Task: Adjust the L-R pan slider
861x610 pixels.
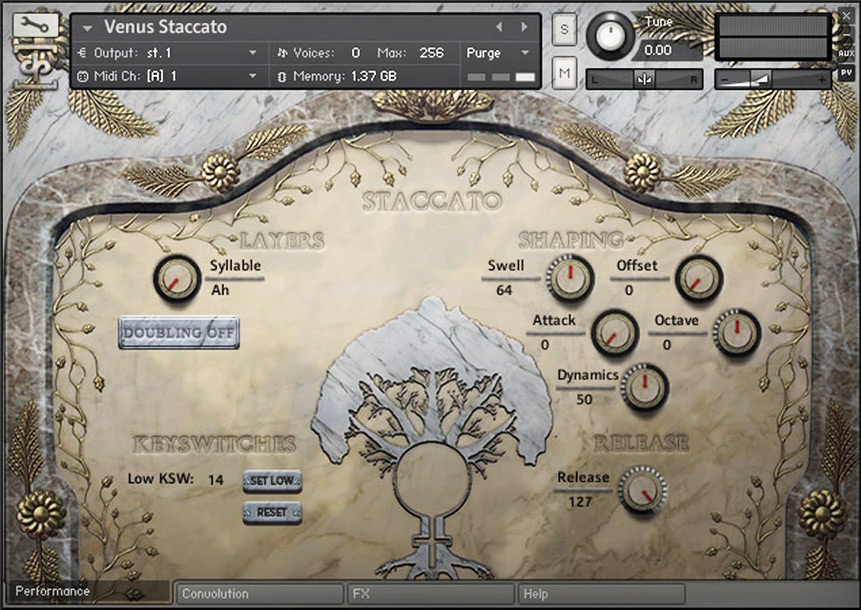Action: click(644, 80)
